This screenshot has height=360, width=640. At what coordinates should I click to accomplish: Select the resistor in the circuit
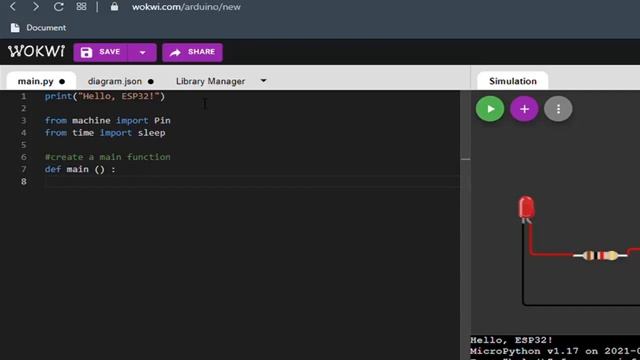click(600, 256)
